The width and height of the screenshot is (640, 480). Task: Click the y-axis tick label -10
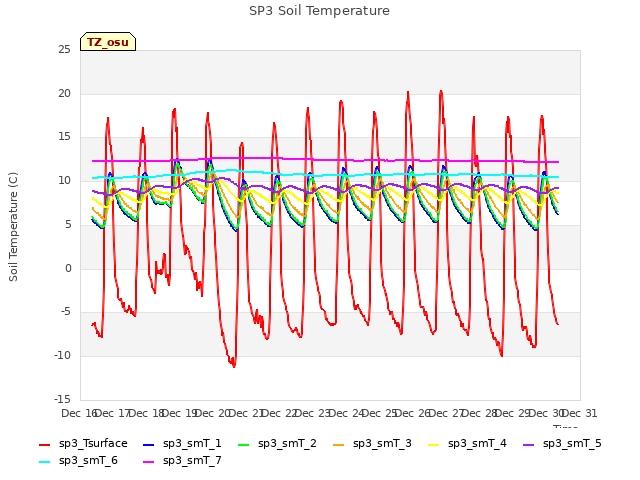pos(63,356)
